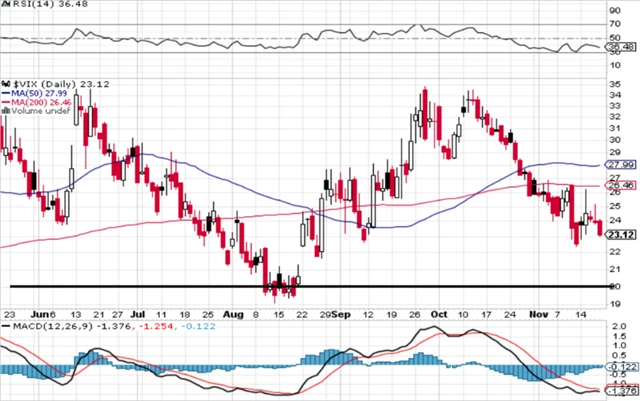
Task: Click the -1.376 MACD axis tag
Action: point(622,394)
